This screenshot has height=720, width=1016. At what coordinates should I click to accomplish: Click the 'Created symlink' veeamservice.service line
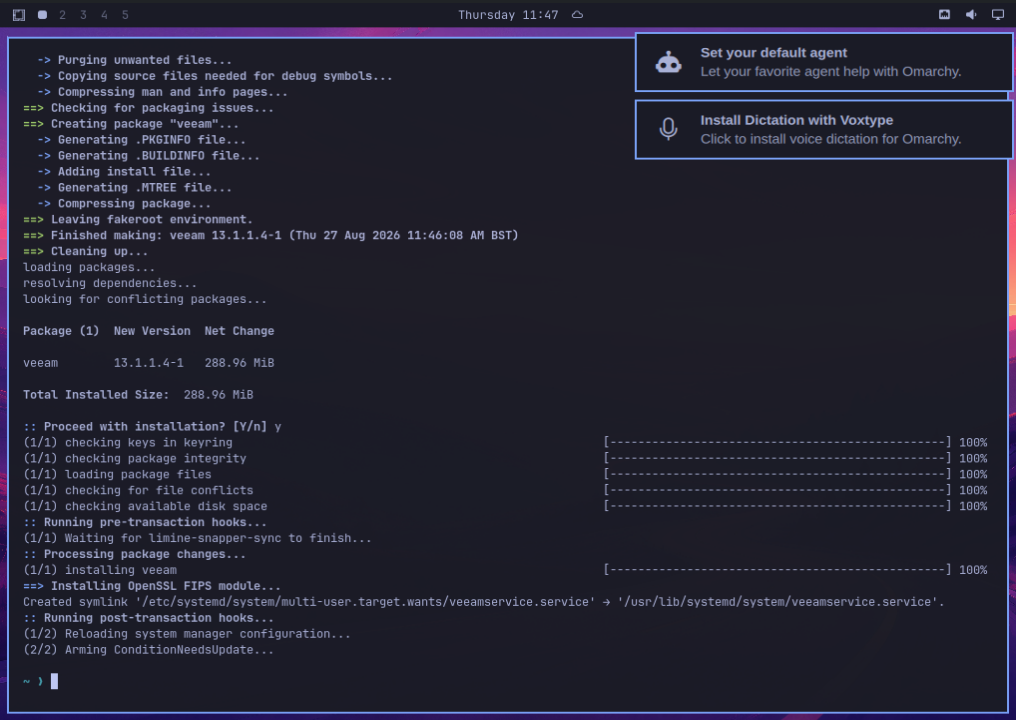[x=483, y=602]
